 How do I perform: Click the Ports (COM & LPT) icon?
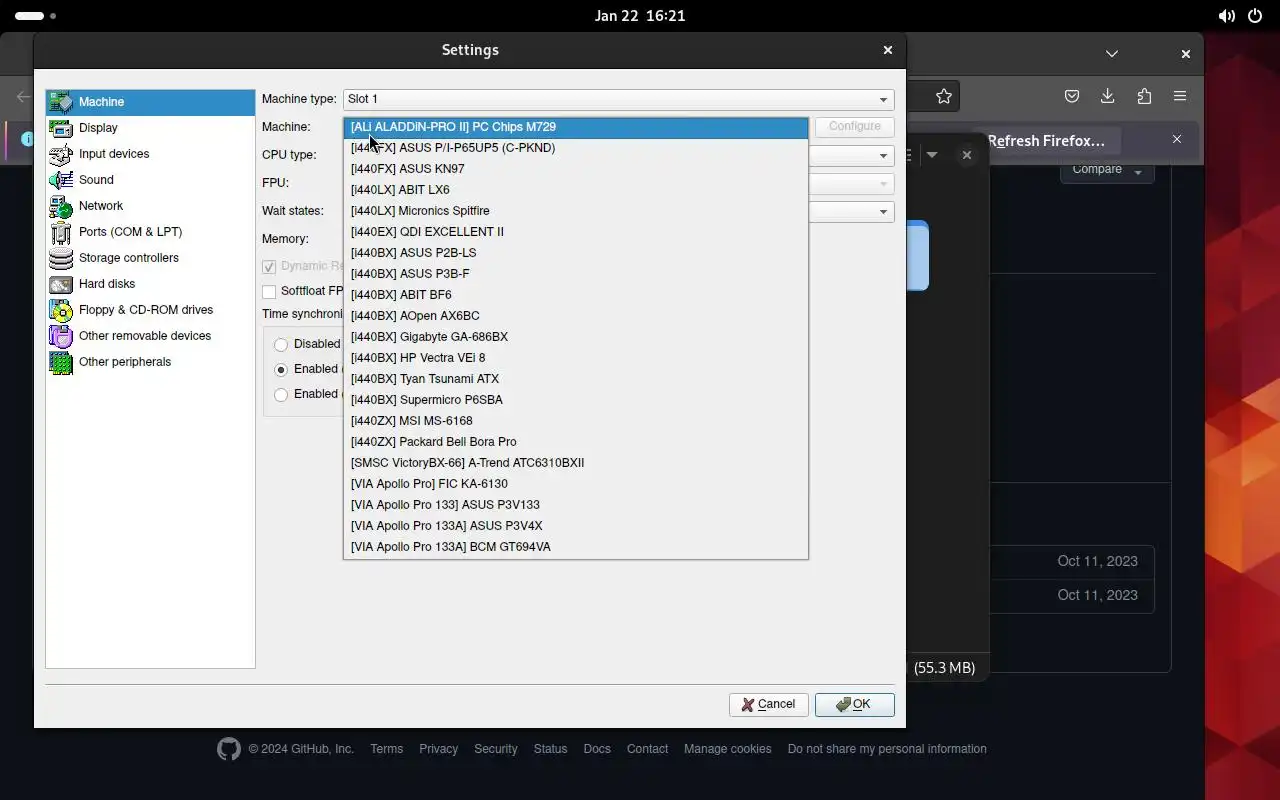61,232
